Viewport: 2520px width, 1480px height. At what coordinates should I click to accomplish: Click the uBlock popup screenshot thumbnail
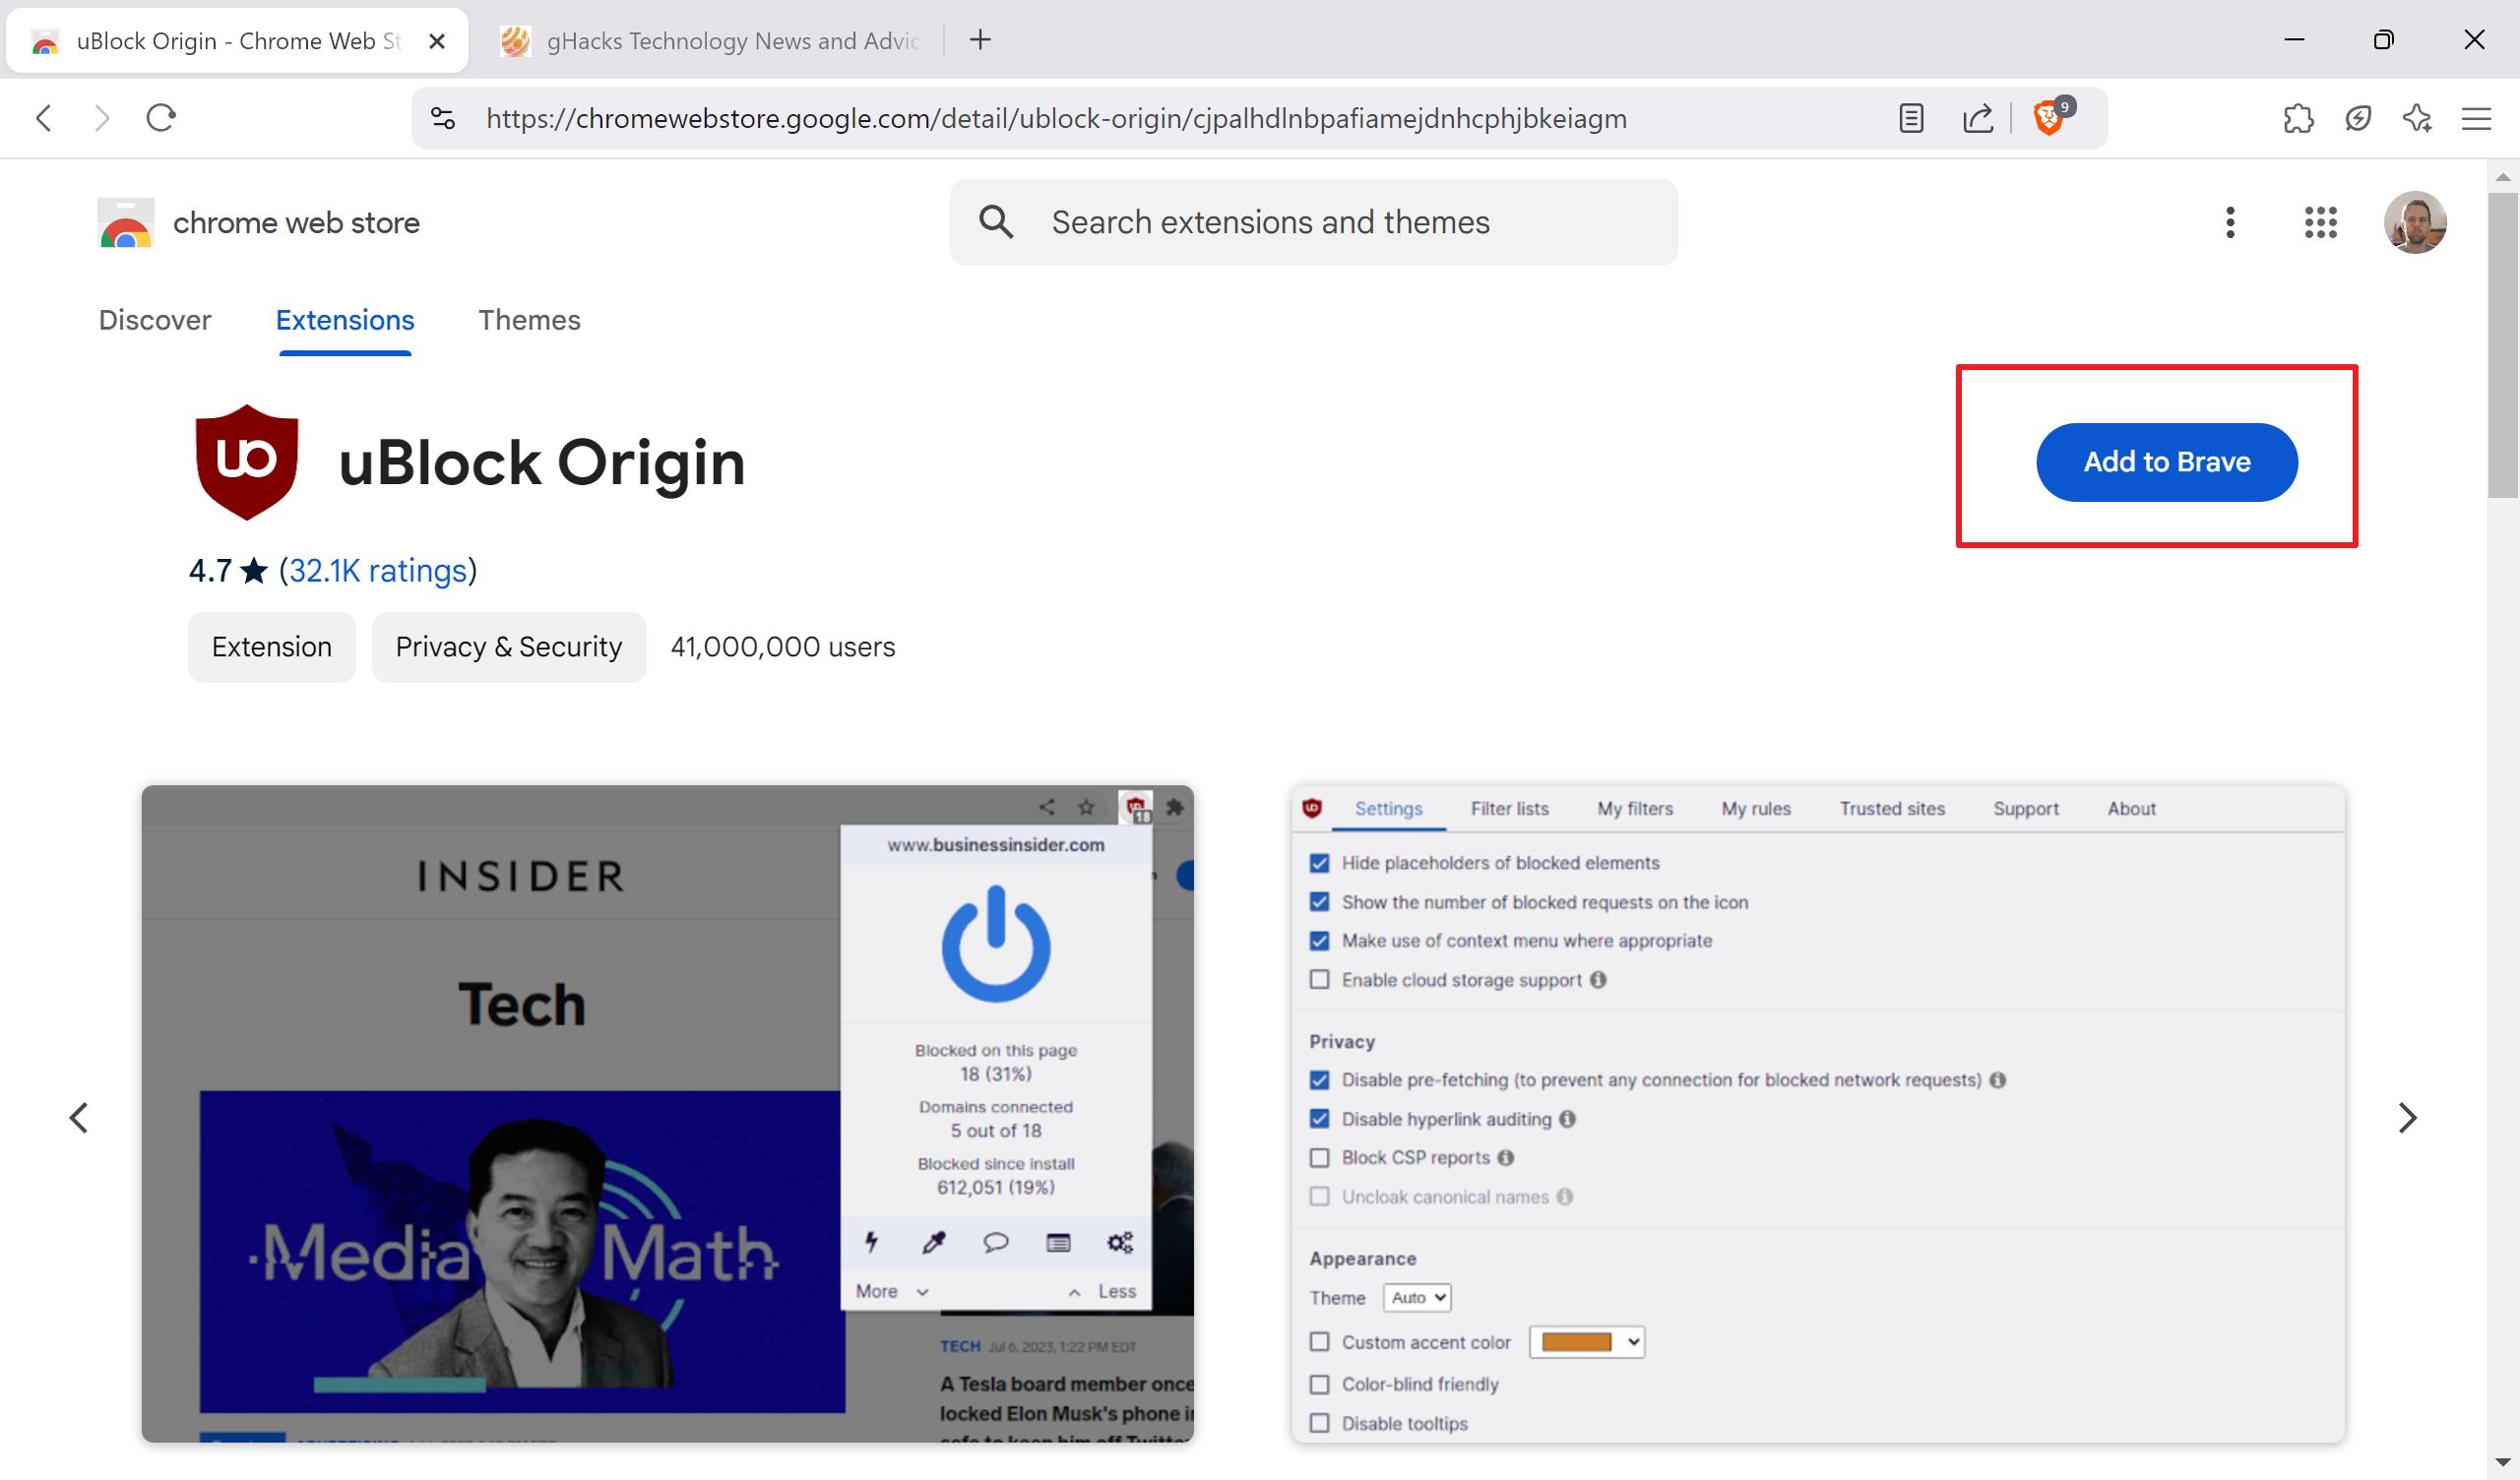pyautogui.click(x=667, y=1113)
